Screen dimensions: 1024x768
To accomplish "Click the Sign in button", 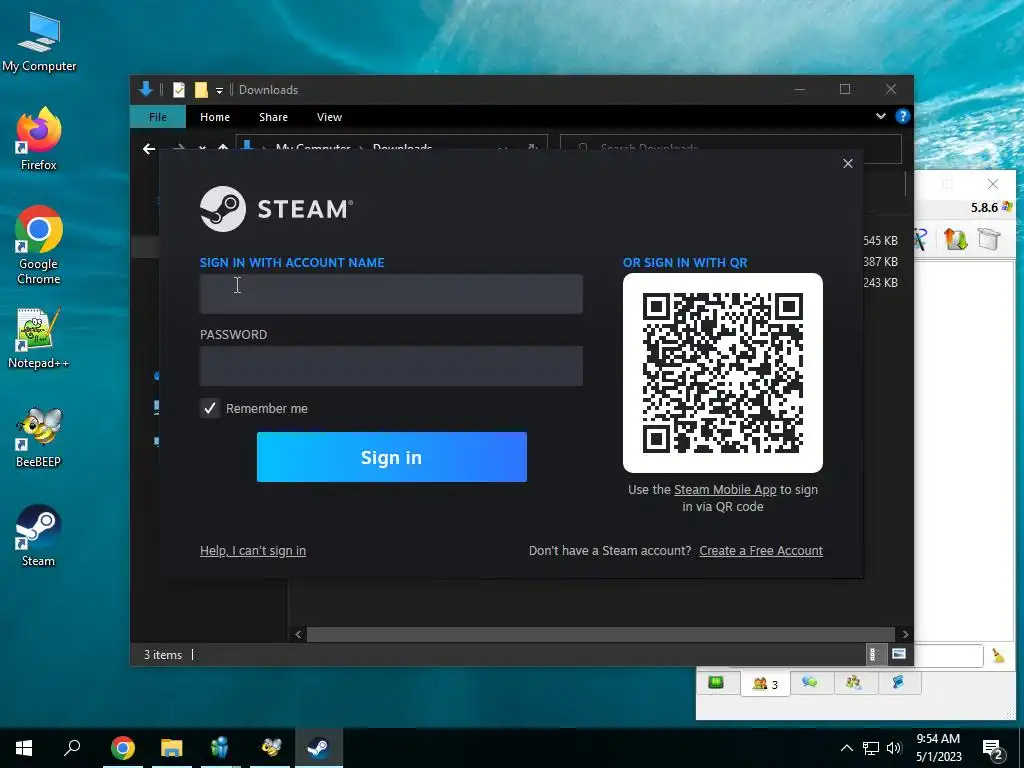I will click(392, 457).
